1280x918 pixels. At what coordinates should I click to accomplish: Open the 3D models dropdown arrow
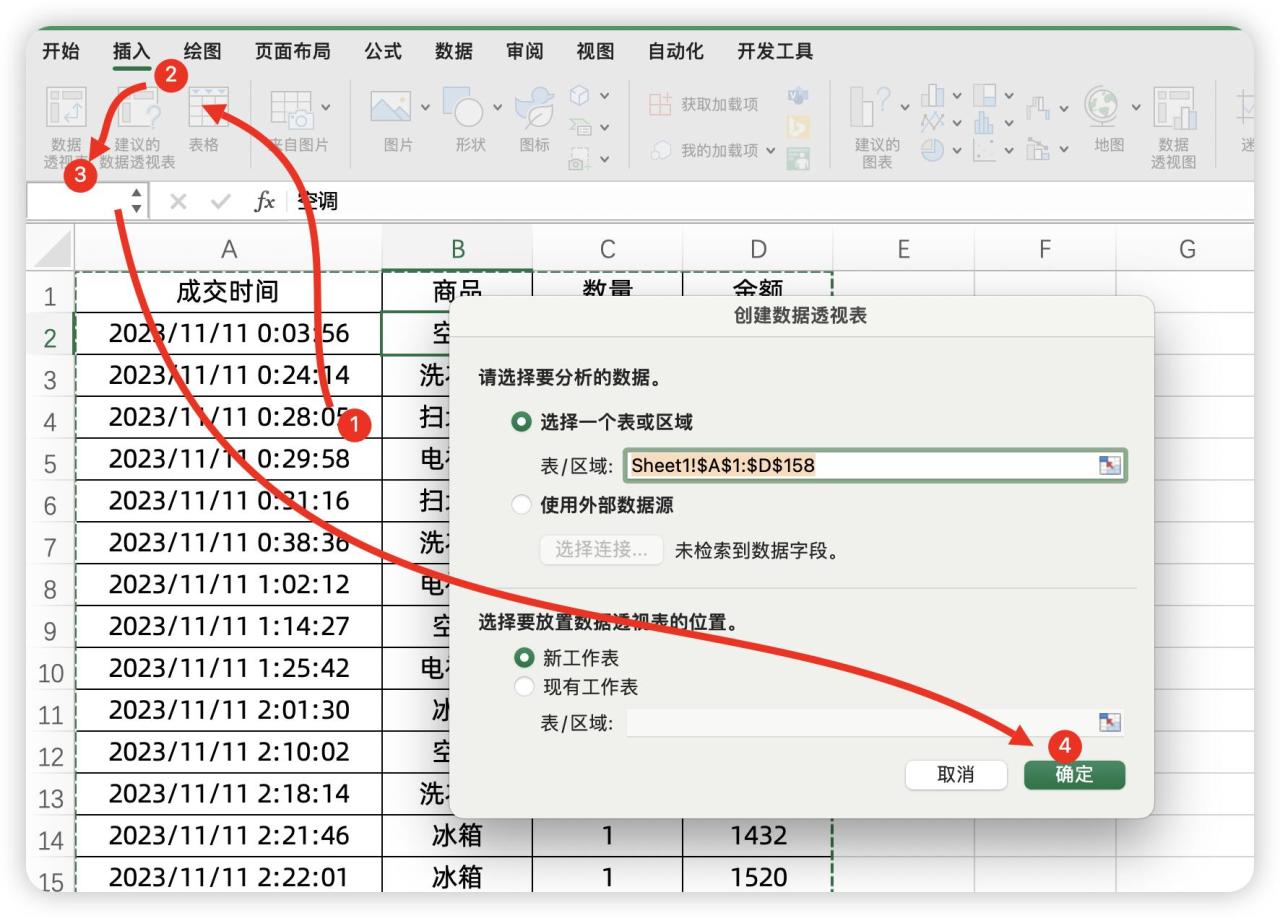tap(604, 96)
